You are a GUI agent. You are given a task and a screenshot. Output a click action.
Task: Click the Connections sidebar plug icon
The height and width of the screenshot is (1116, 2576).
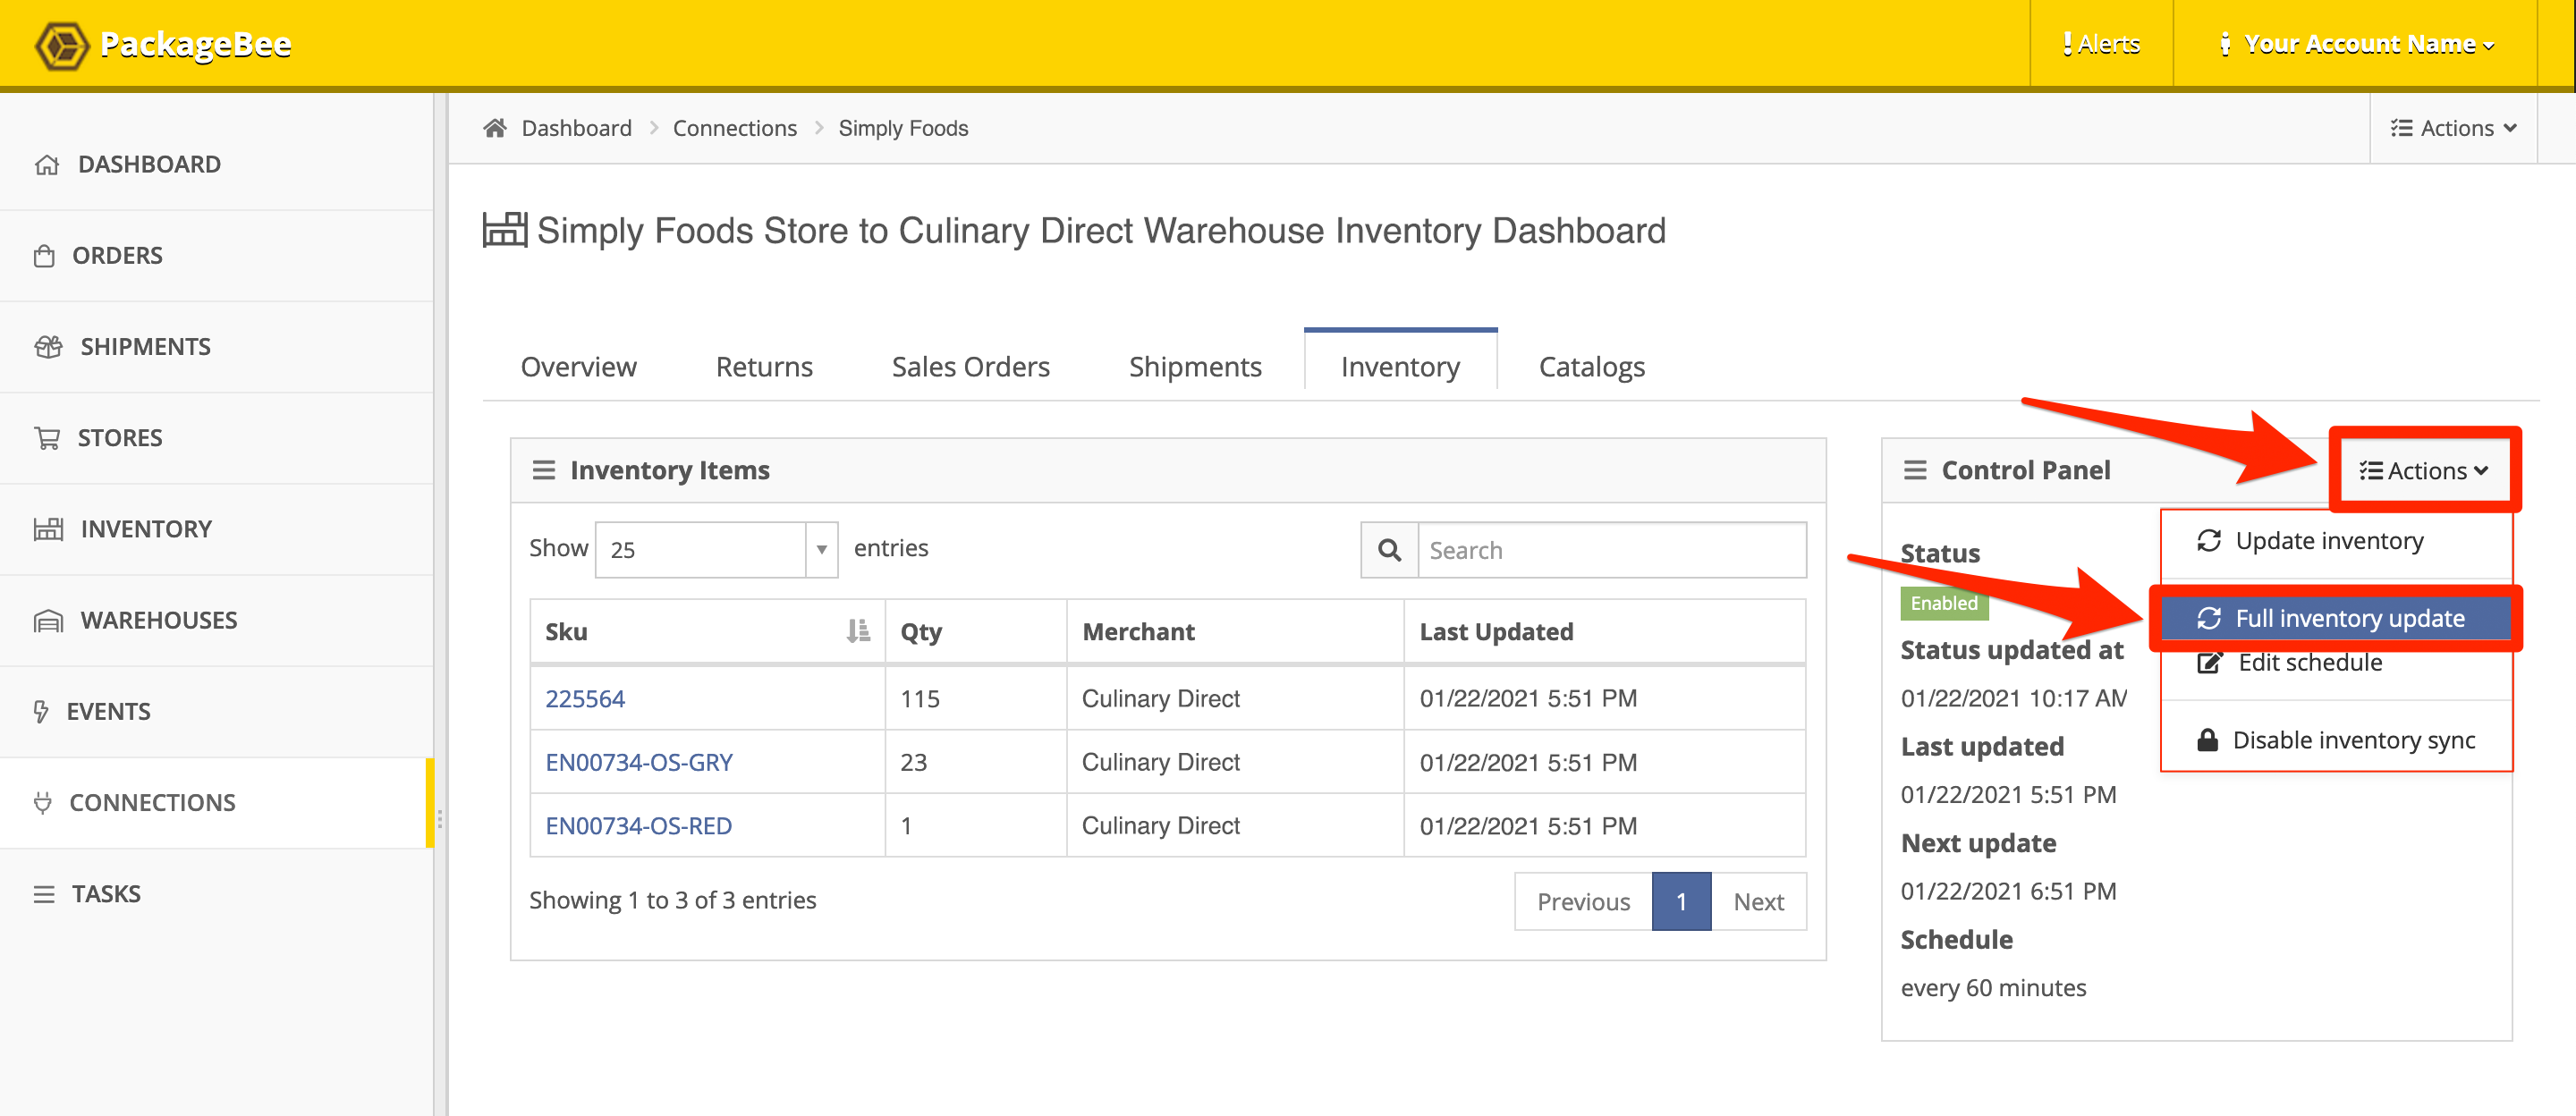[42, 802]
